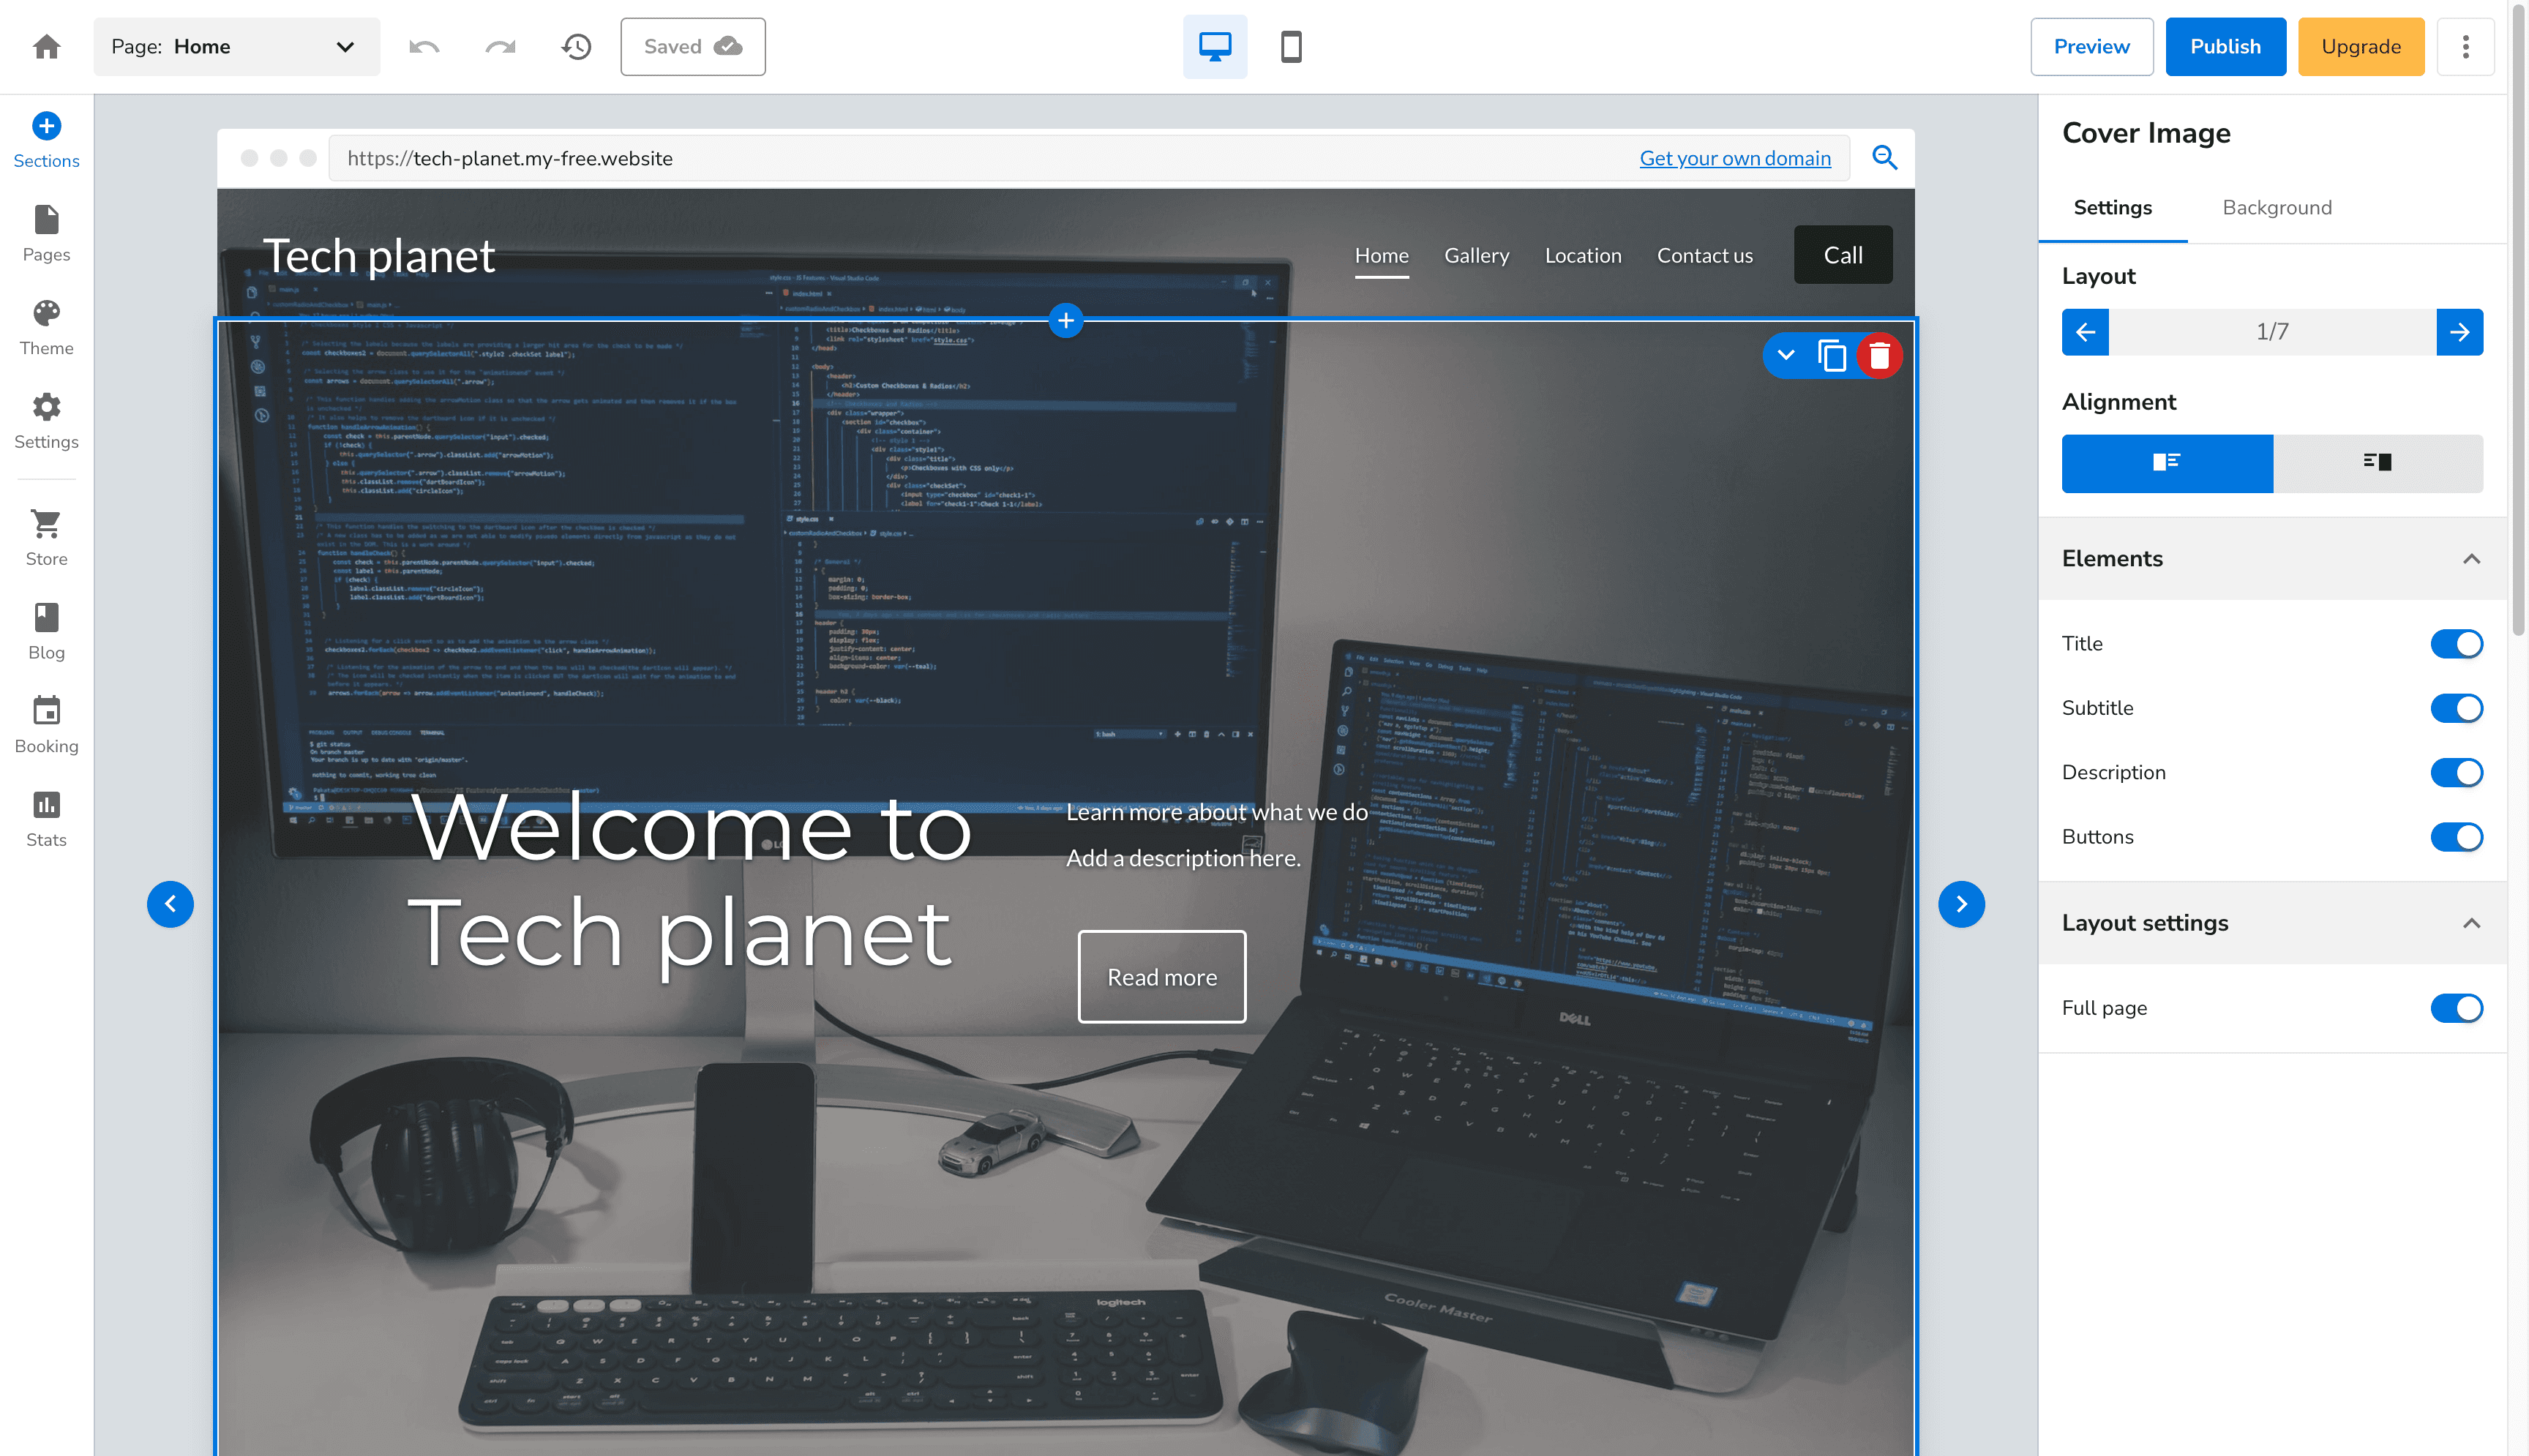The width and height of the screenshot is (2529, 1456).
Task: Open the three-dot more options menu
Action: [x=2465, y=46]
